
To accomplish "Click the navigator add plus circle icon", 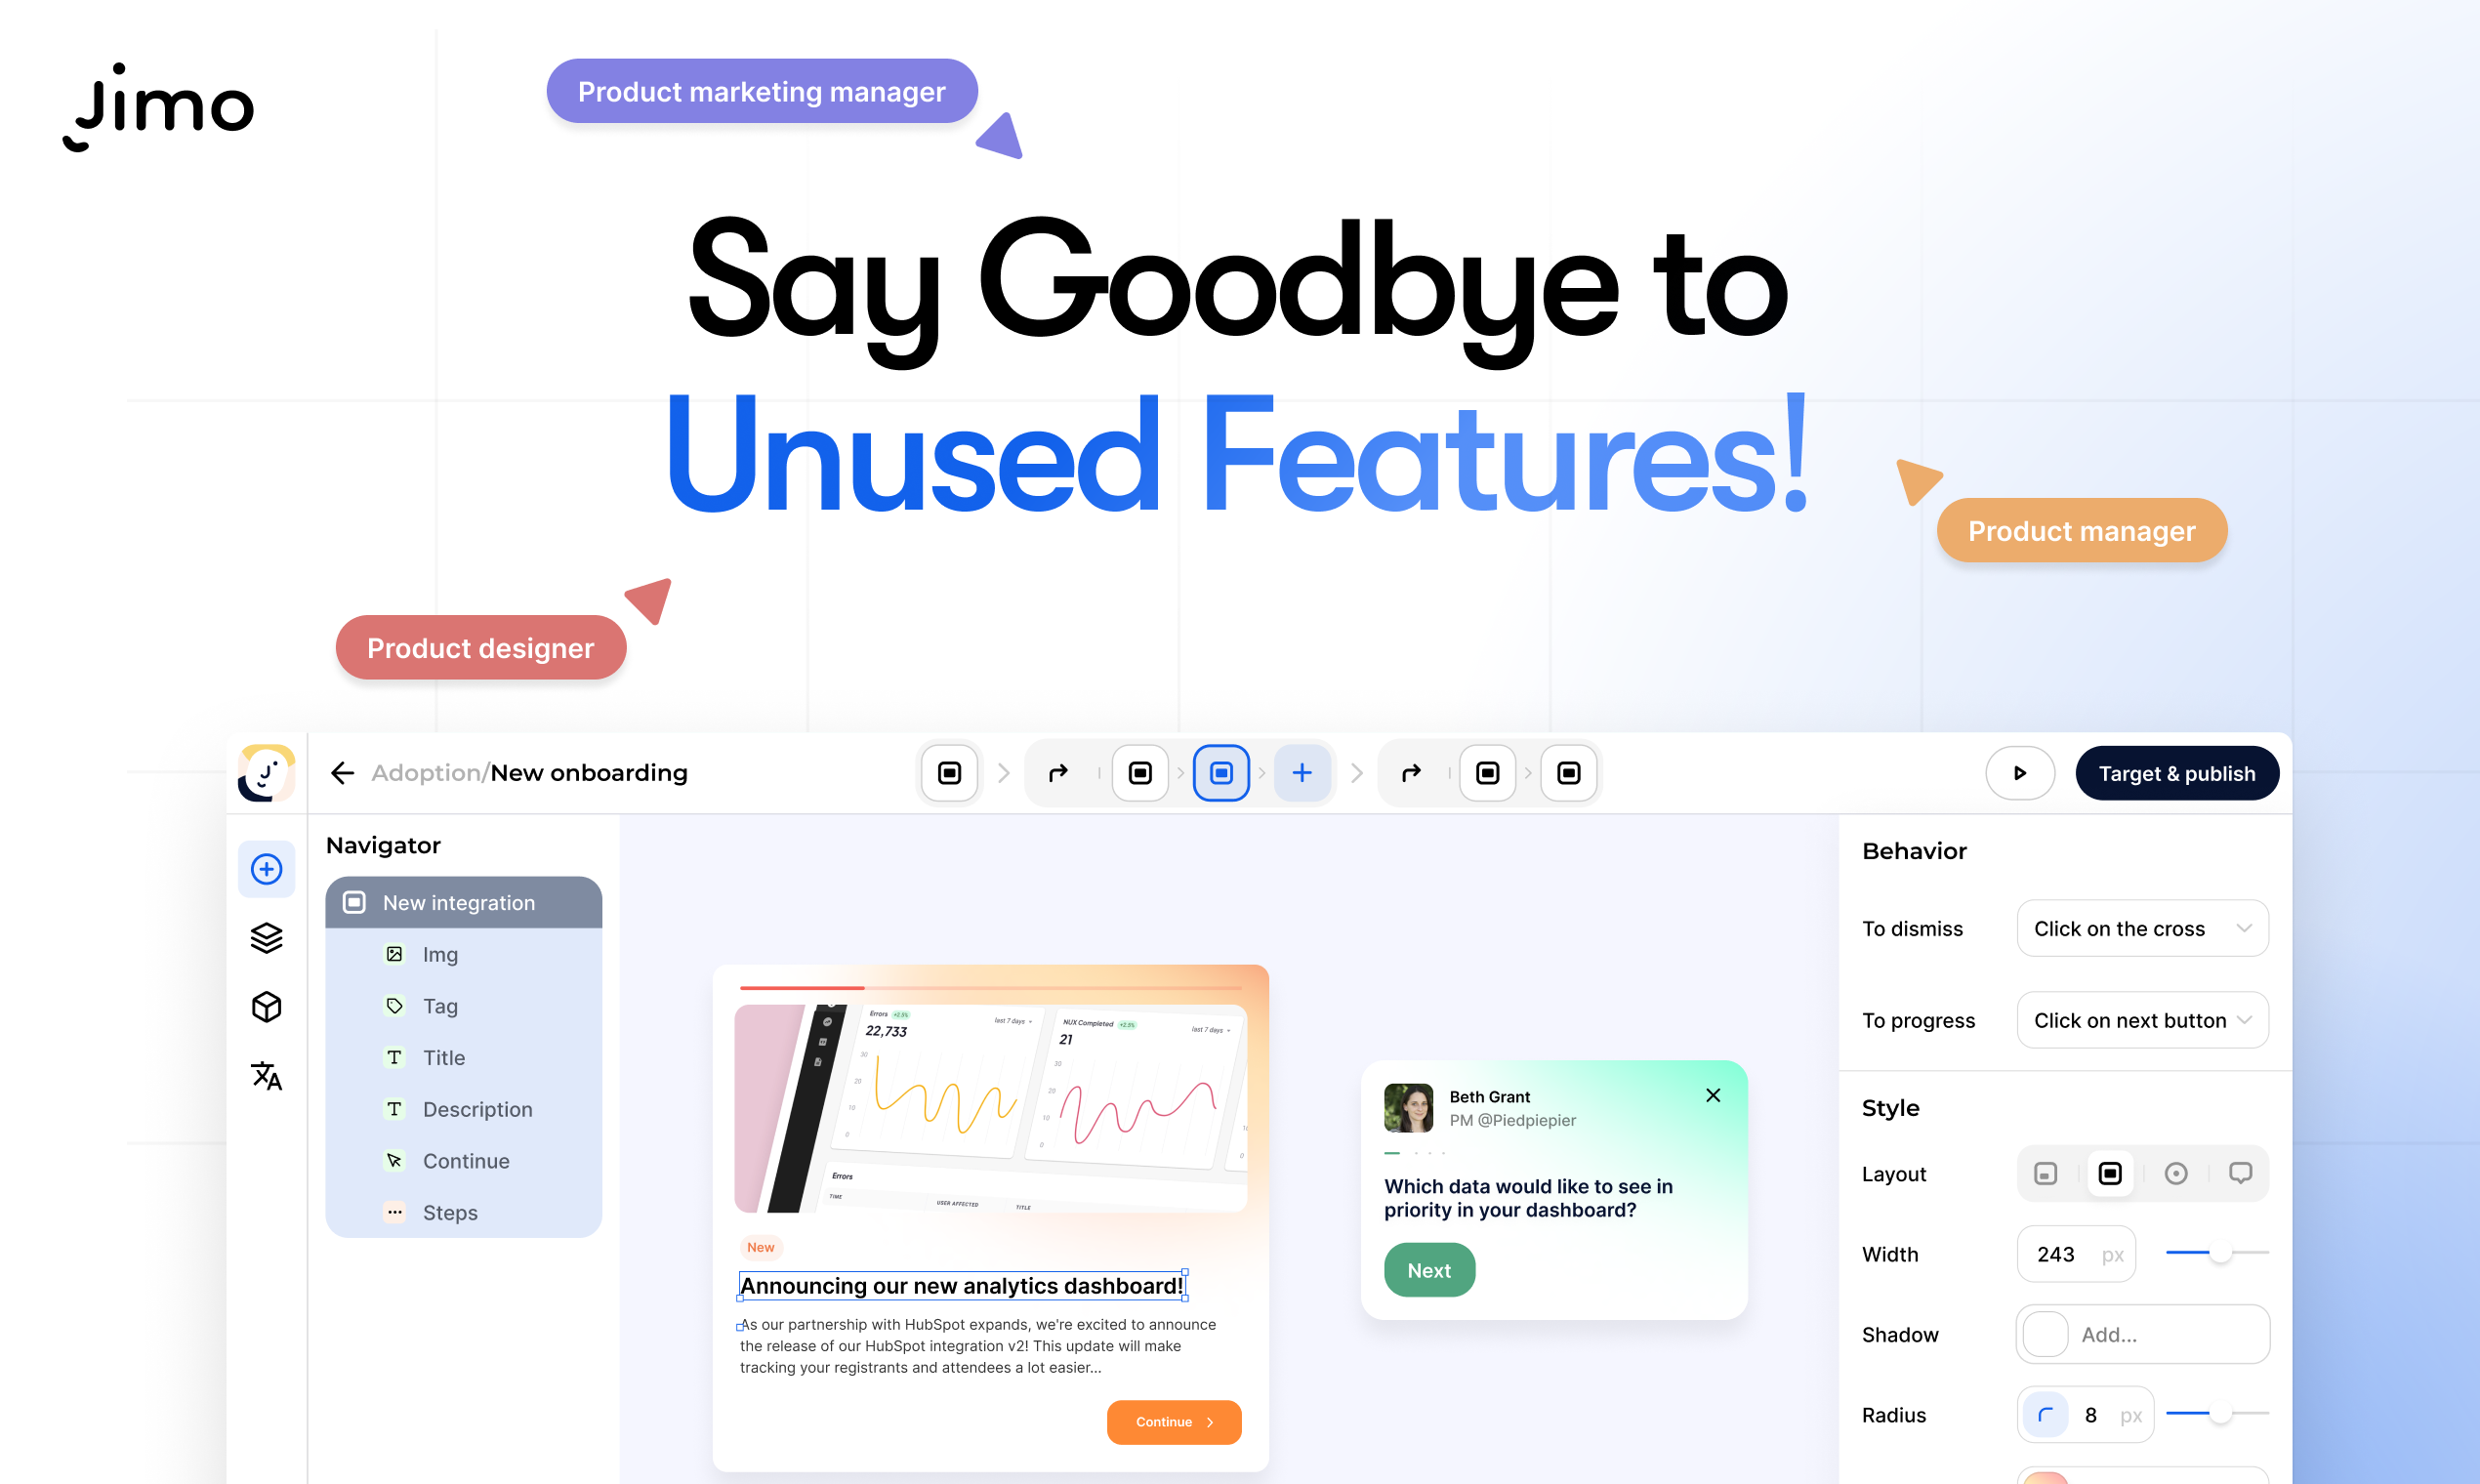I will (265, 867).
